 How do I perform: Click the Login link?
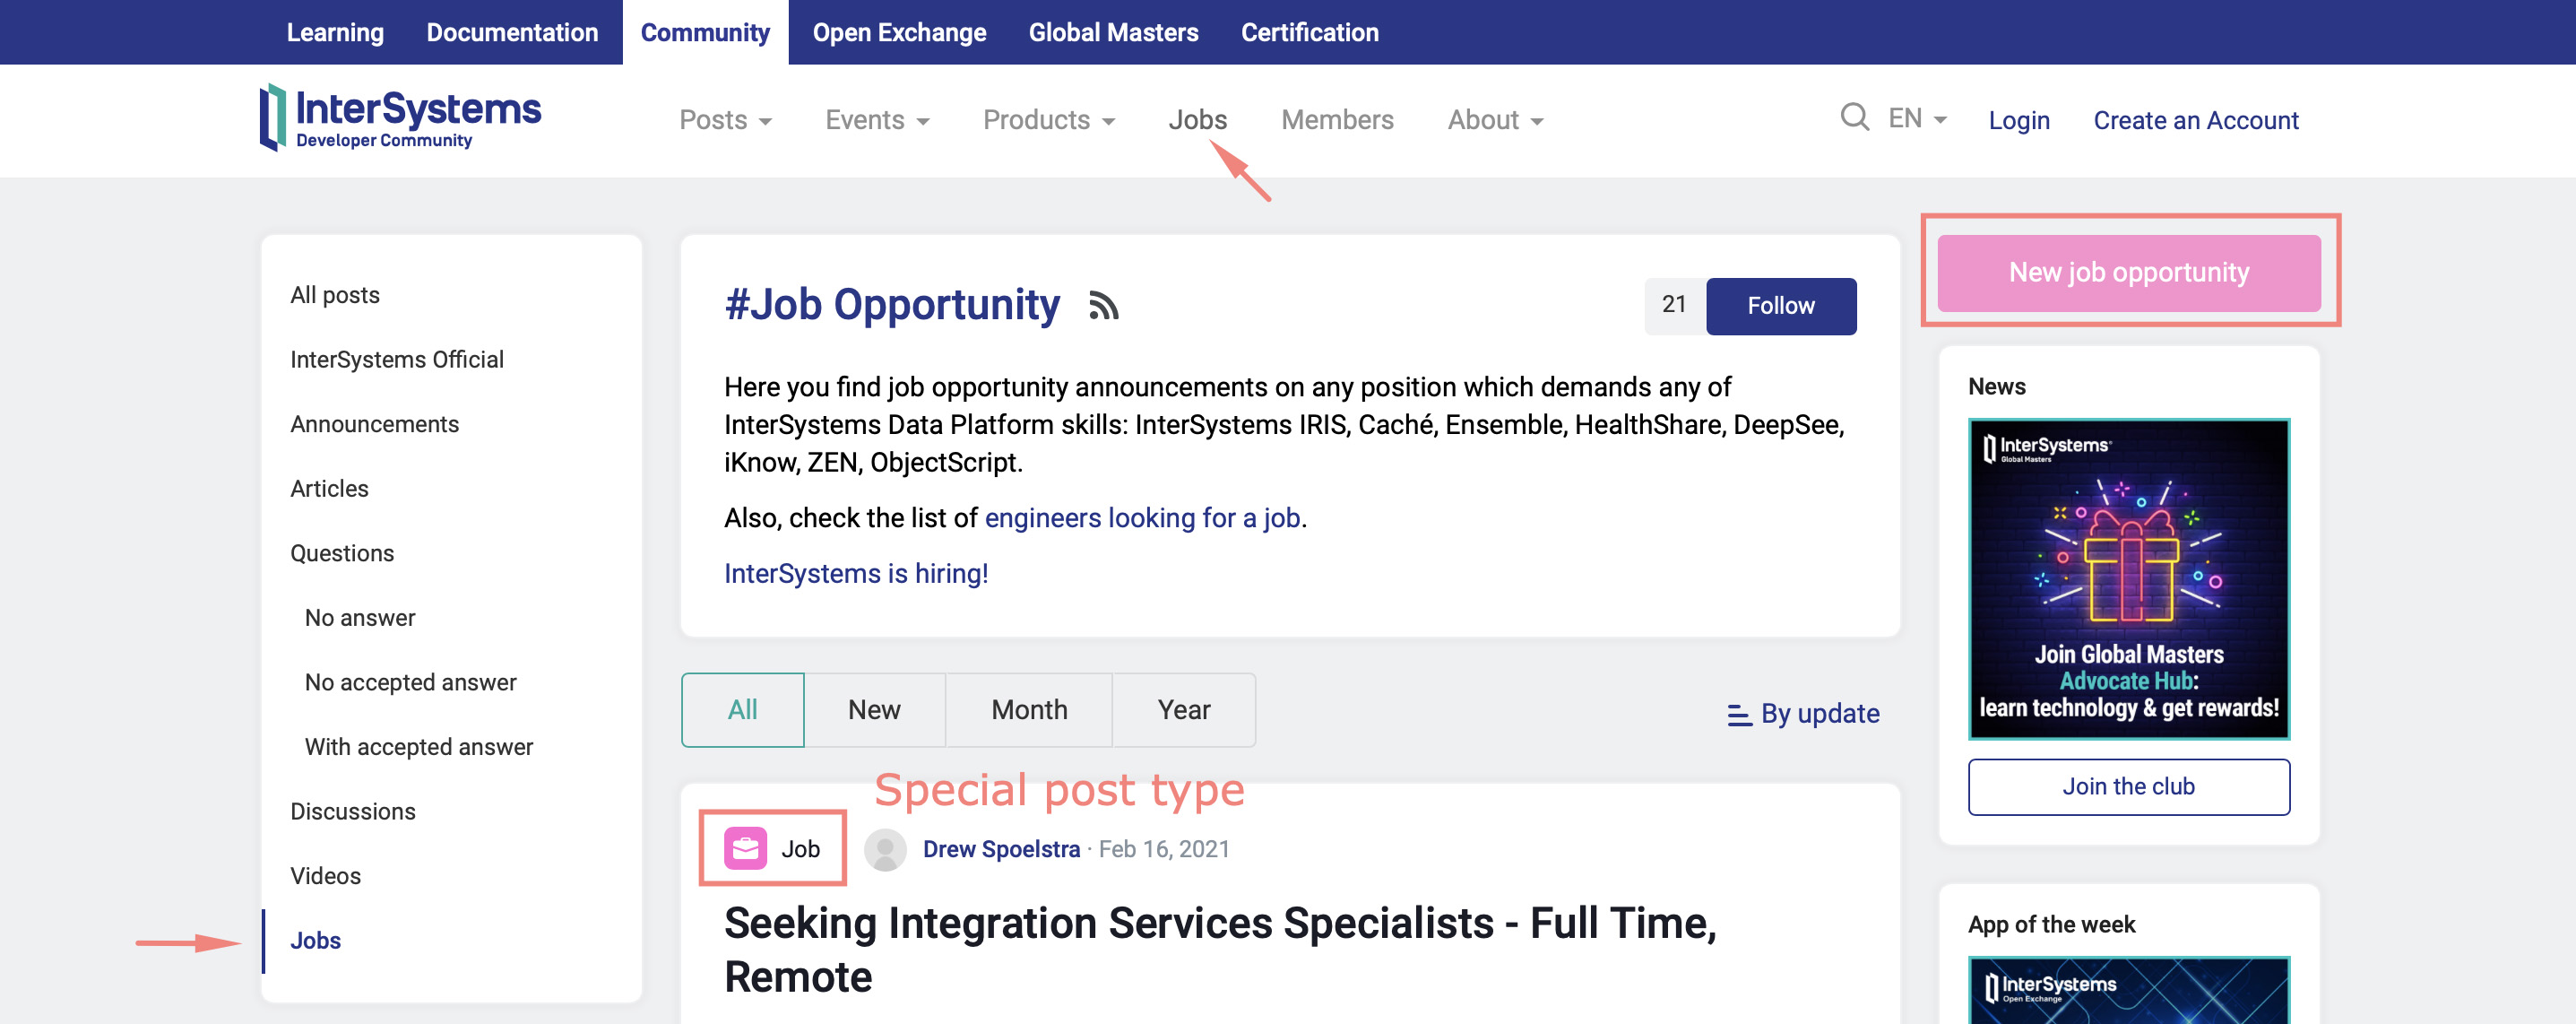(2019, 120)
